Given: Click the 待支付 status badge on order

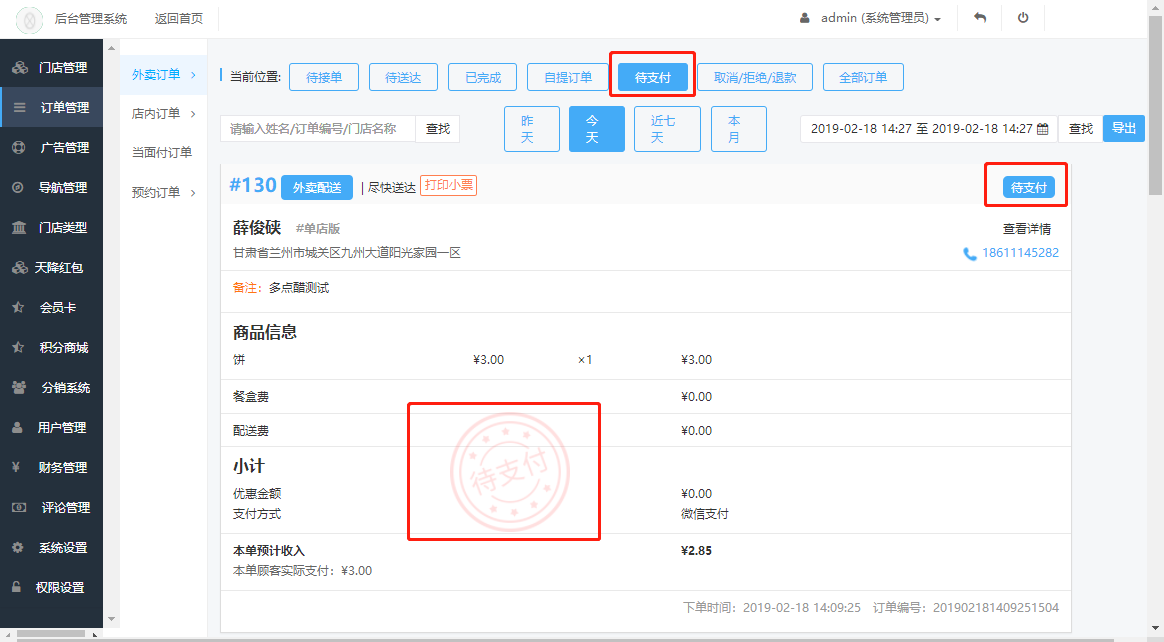Looking at the screenshot, I should point(1028,187).
